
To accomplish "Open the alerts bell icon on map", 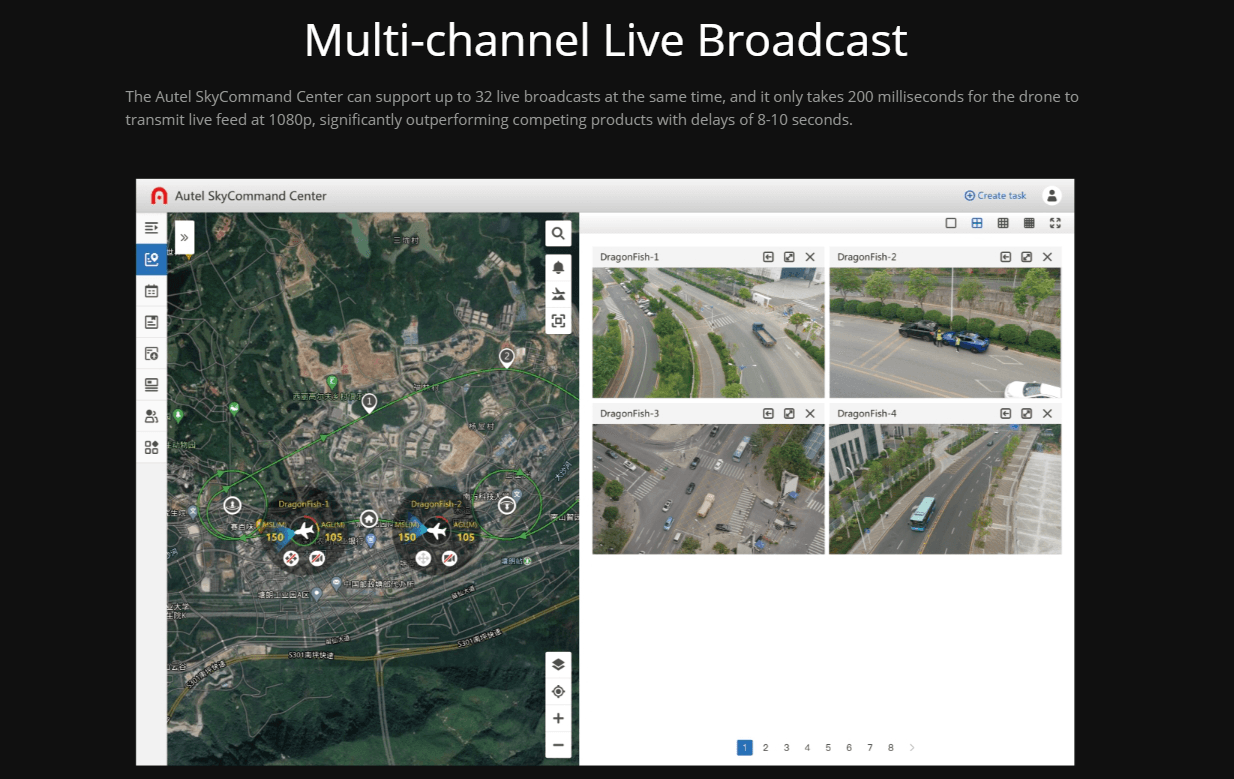I will pyautogui.click(x=558, y=267).
